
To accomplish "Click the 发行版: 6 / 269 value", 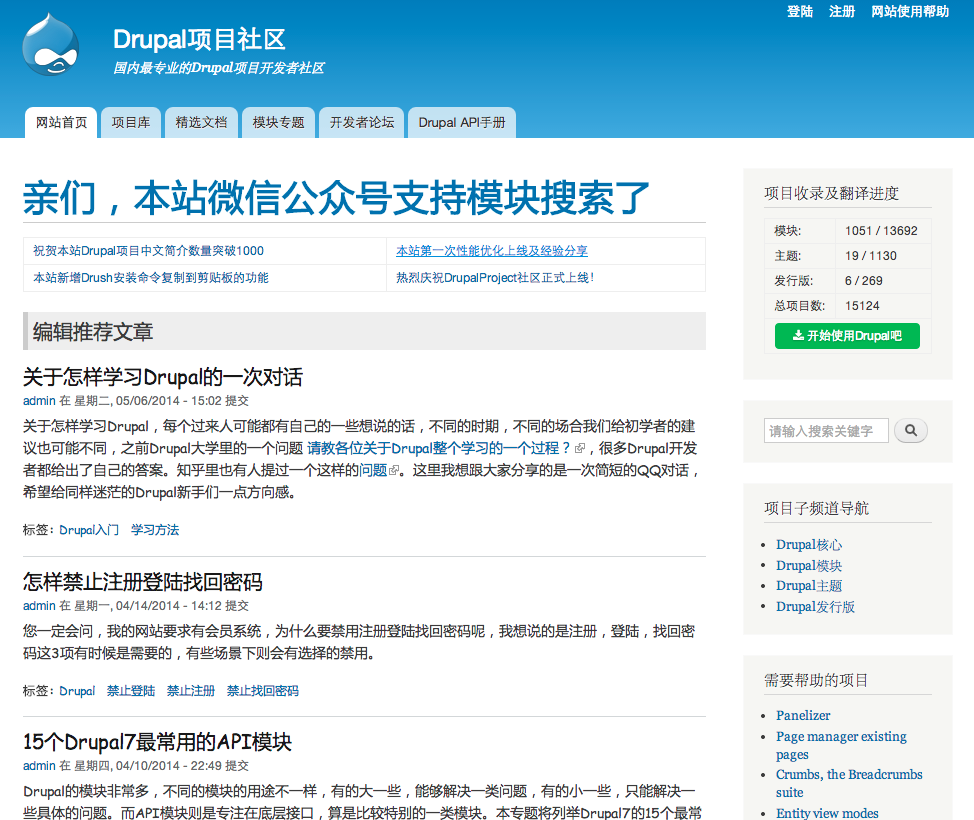I will pos(863,281).
